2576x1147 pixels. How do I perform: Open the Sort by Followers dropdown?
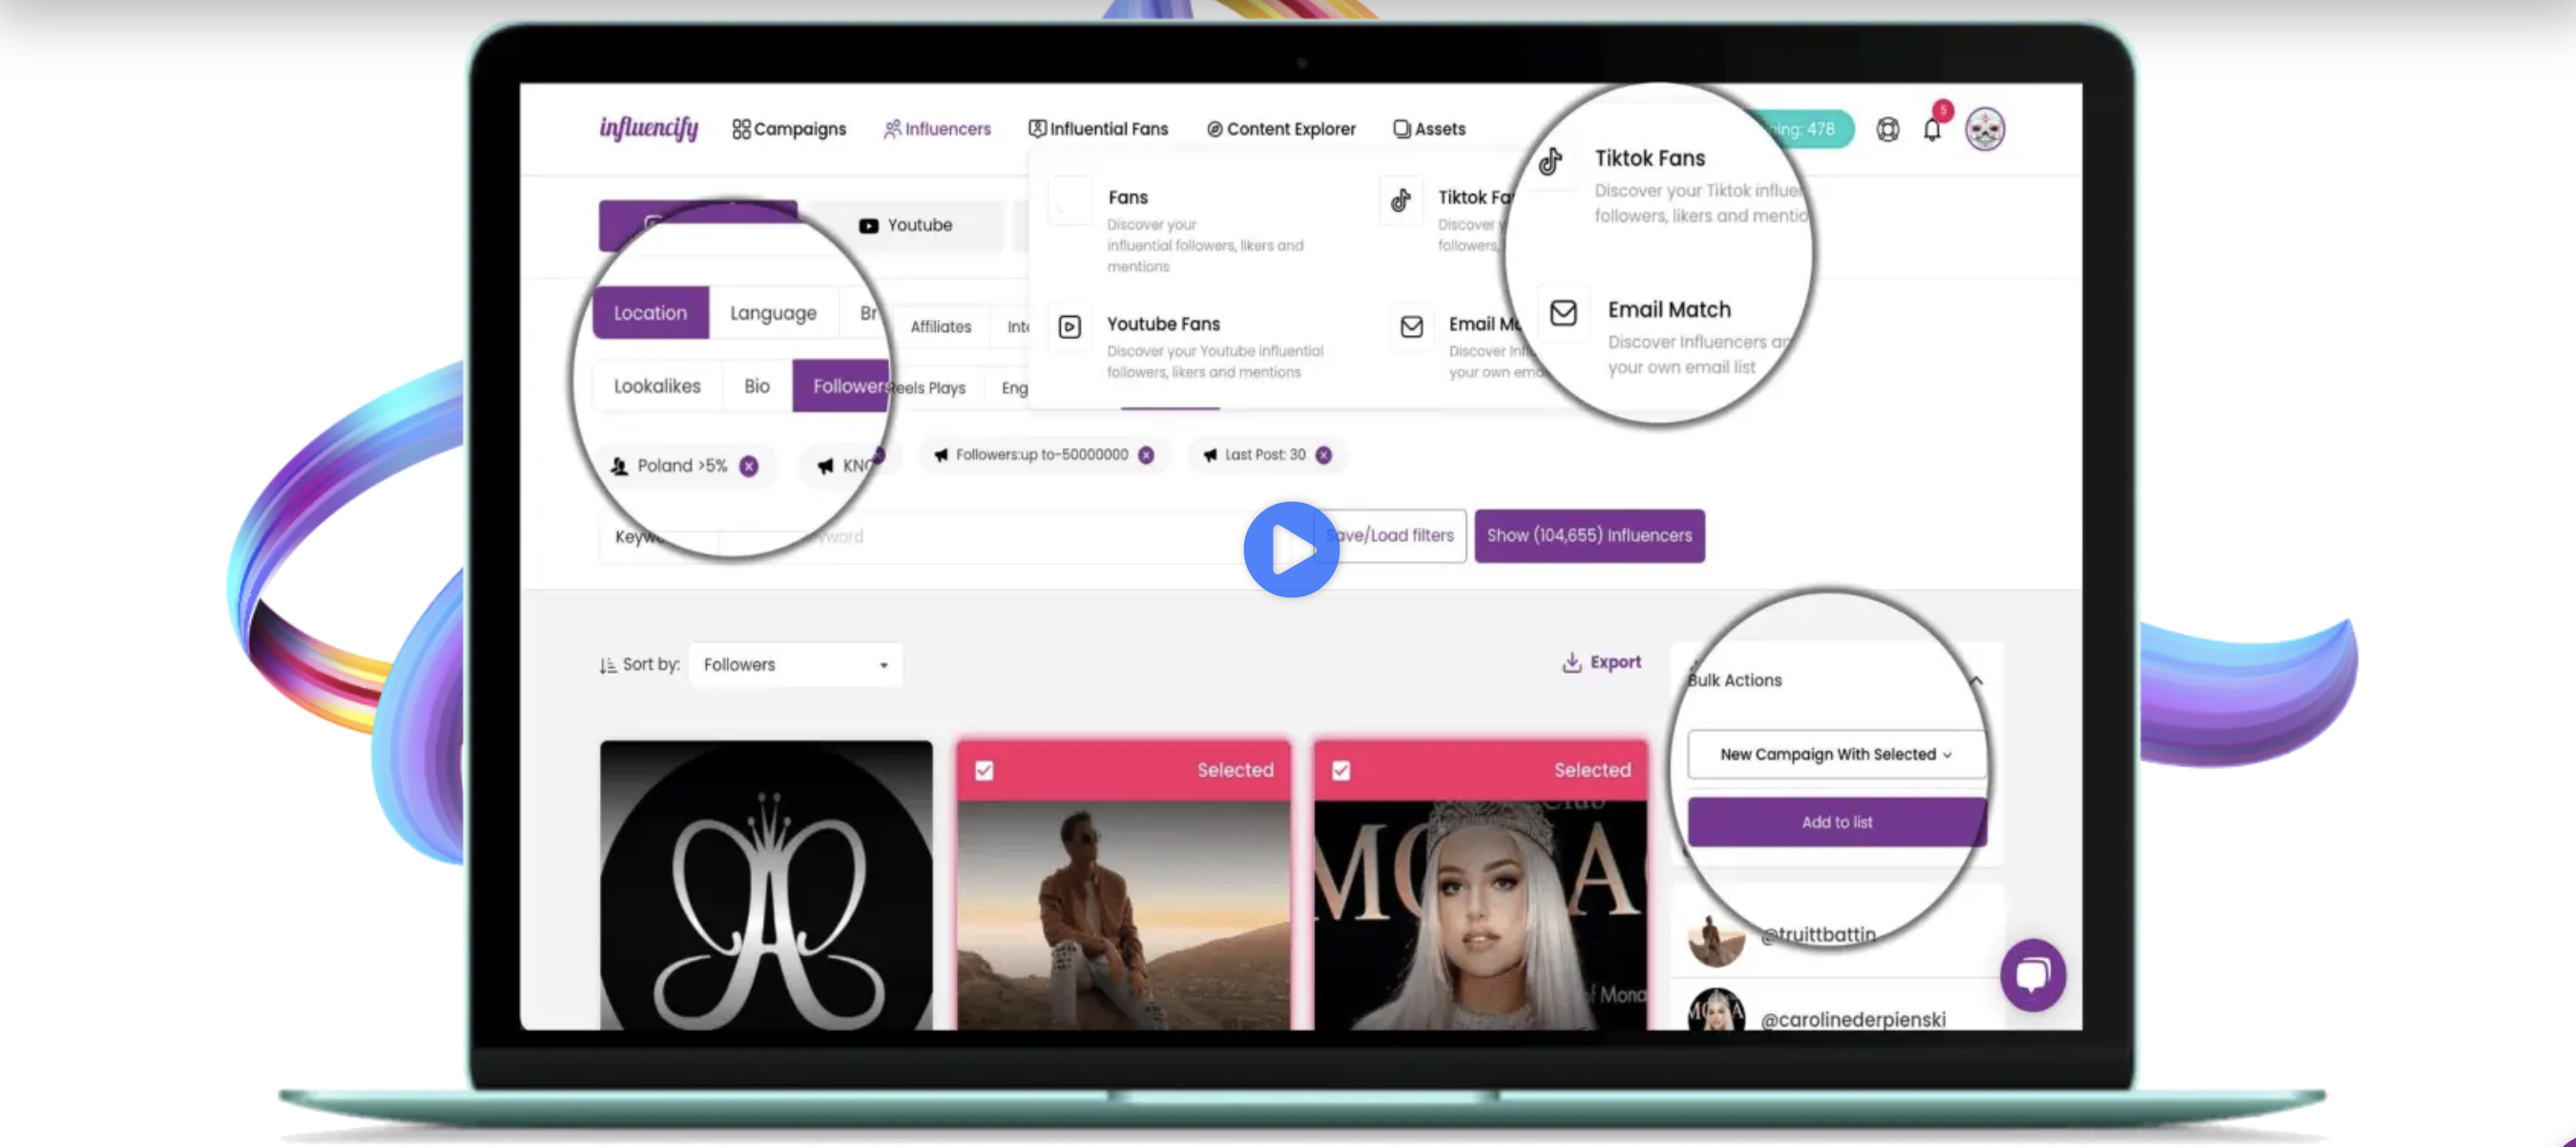pyautogui.click(x=794, y=664)
